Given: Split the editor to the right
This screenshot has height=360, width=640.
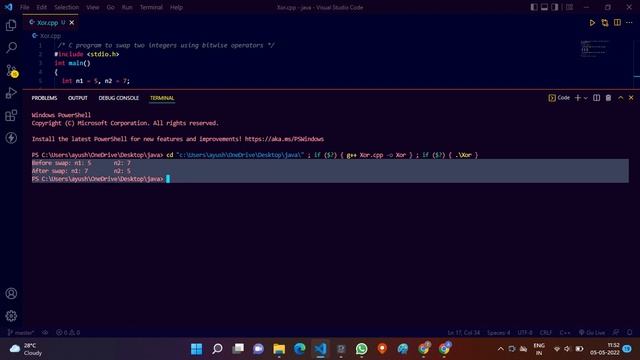Looking at the screenshot, I should (617, 23).
